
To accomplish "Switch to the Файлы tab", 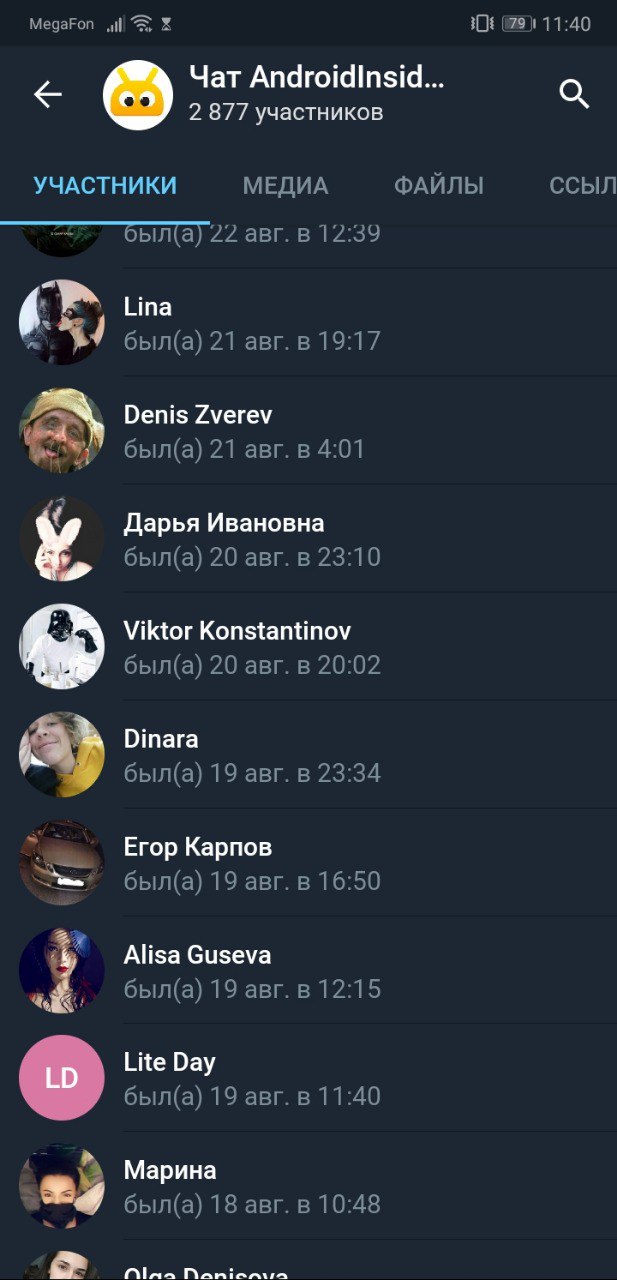I will pyautogui.click(x=439, y=185).
